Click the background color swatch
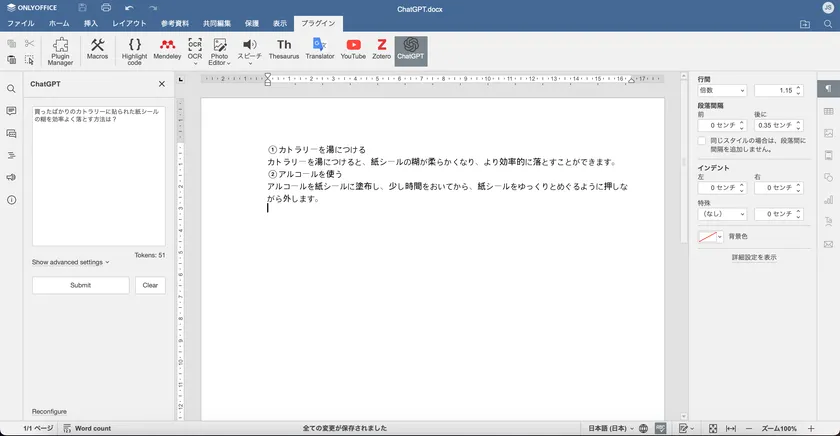 (x=711, y=237)
